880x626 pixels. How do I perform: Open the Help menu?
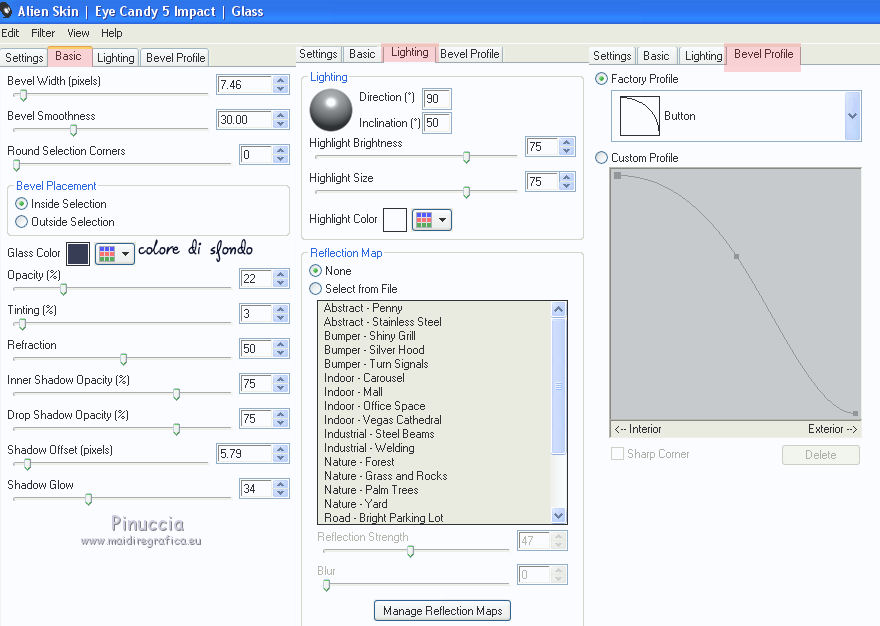pyautogui.click(x=112, y=33)
